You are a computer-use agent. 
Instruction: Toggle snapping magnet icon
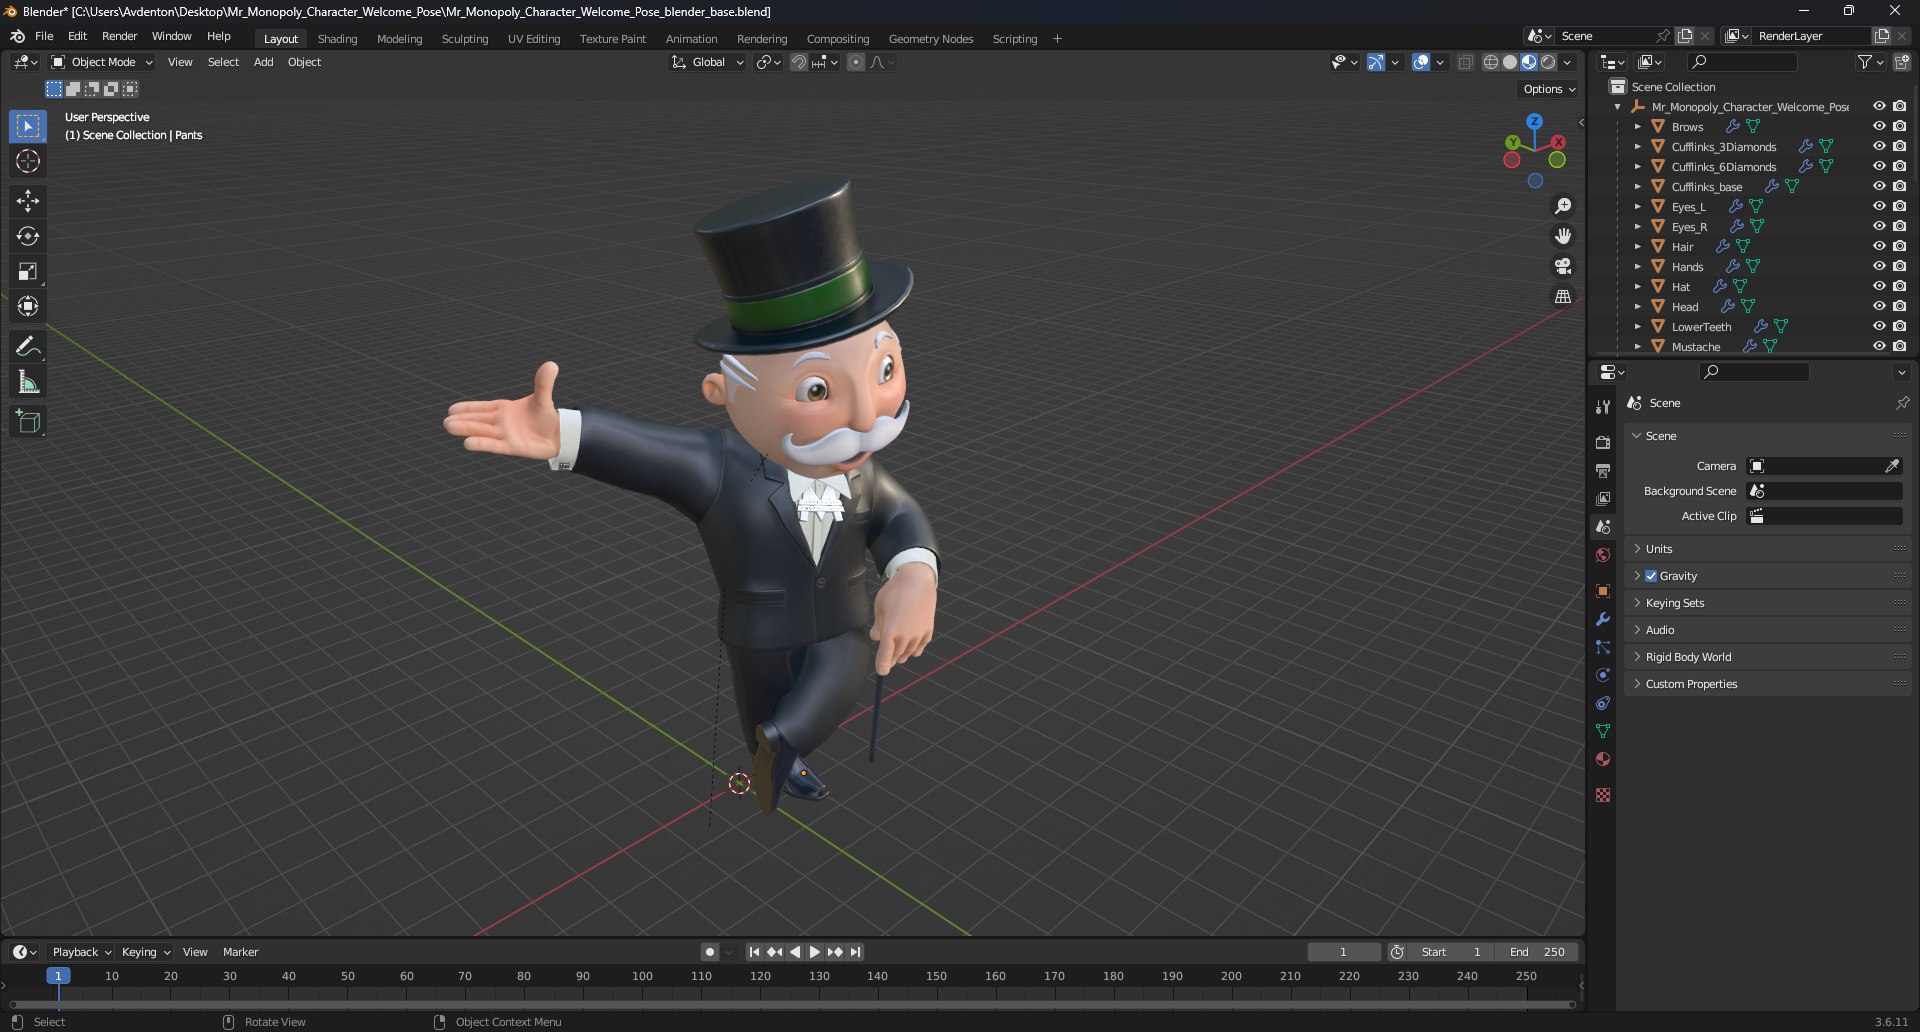(798, 62)
